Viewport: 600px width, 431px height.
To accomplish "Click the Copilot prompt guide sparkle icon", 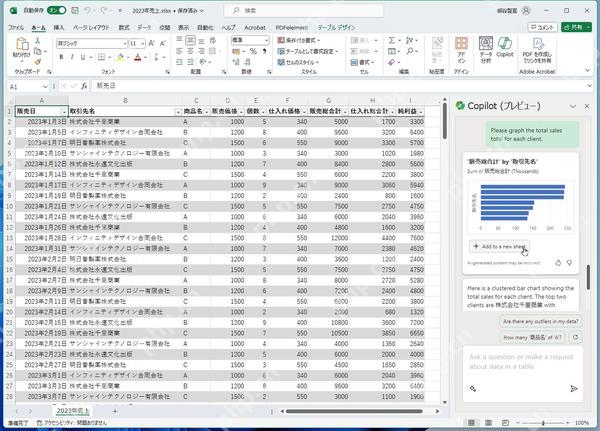I will tap(473, 389).
